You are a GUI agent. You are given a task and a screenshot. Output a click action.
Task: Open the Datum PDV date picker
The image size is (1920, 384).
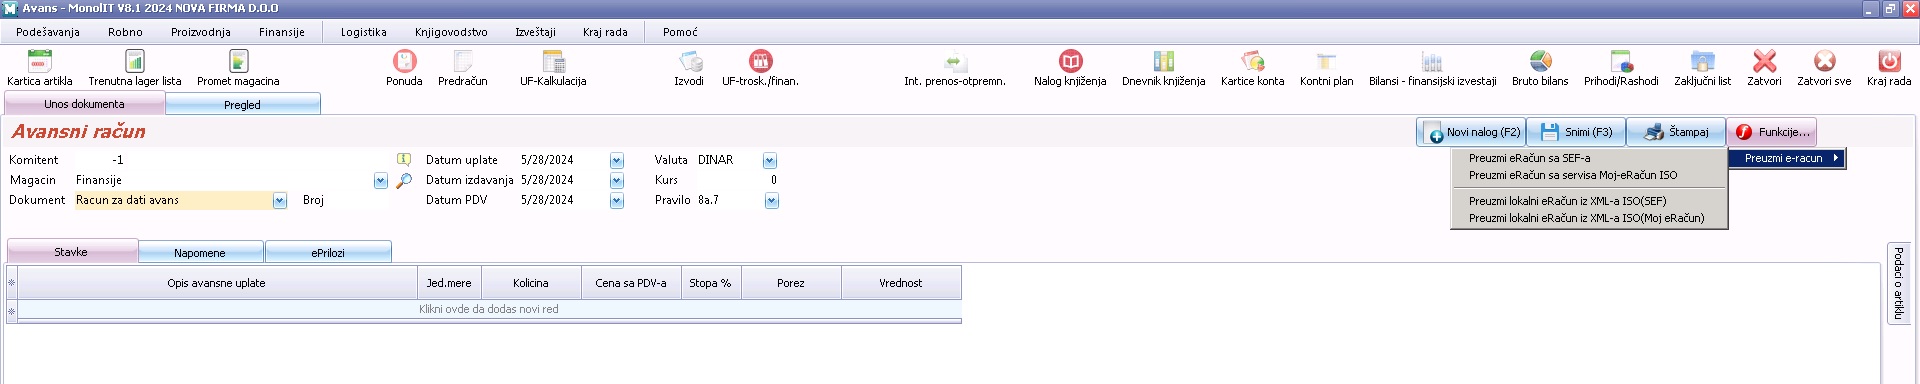coord(616,201)
